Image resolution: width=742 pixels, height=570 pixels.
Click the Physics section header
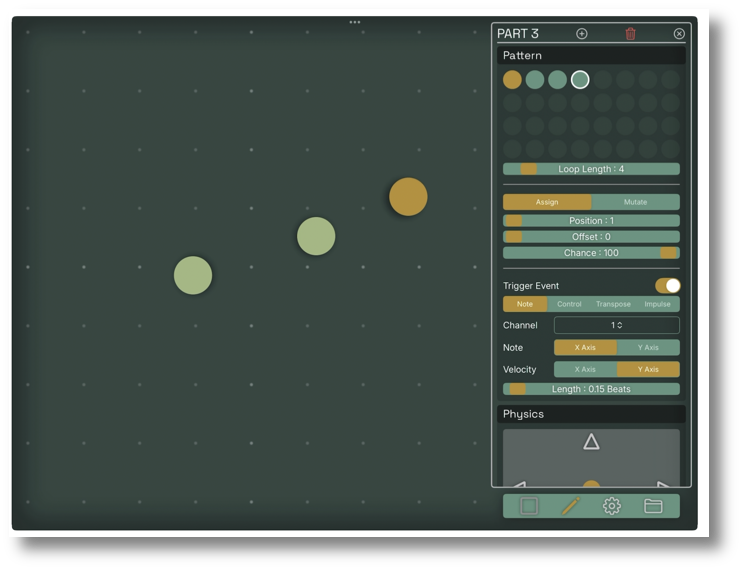coord(591,414)
